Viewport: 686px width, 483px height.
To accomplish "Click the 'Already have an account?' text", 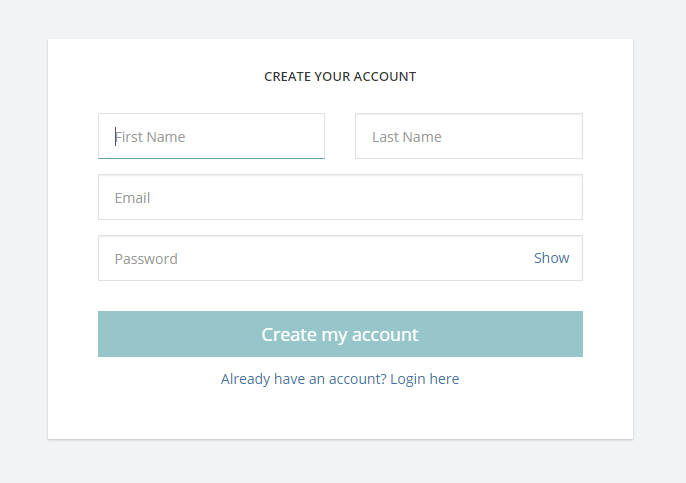I will (303, 379).
